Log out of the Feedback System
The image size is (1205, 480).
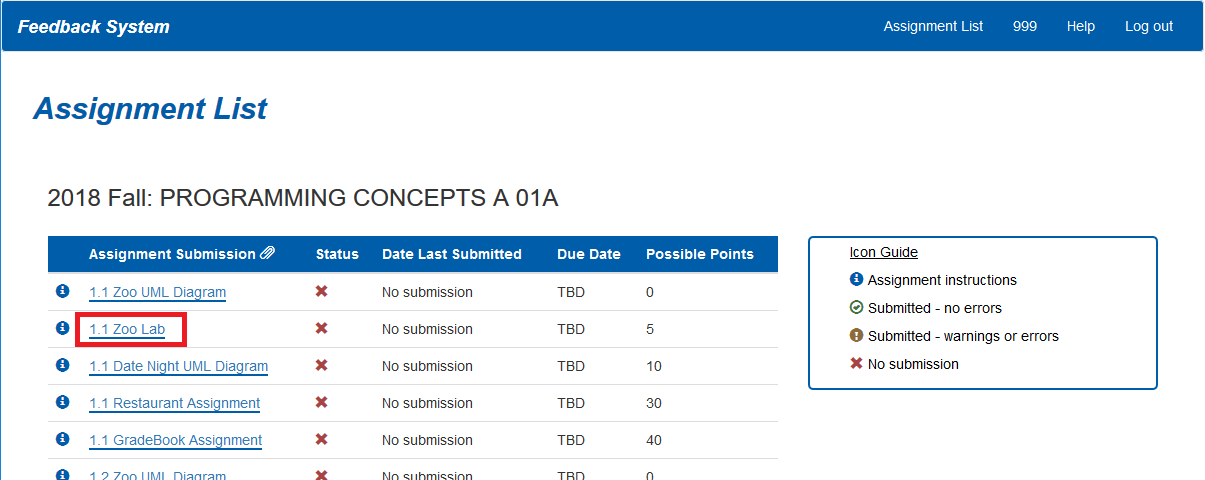coord(1148,27)
